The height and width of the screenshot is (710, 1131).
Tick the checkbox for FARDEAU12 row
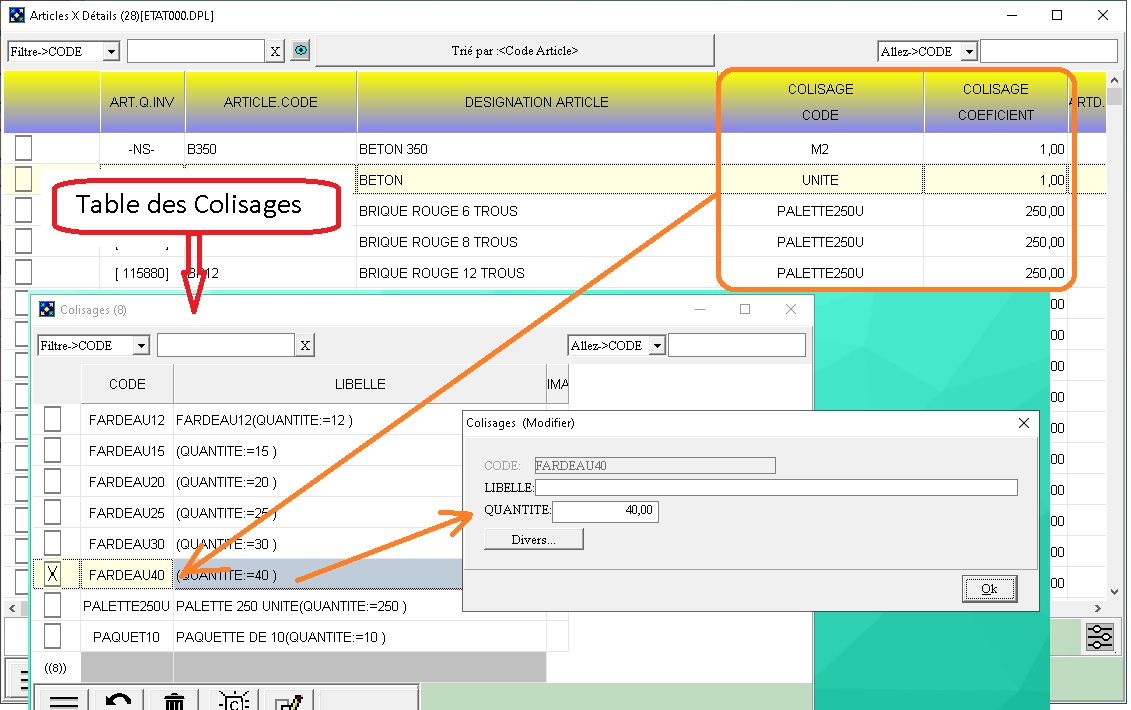point(52,419)
